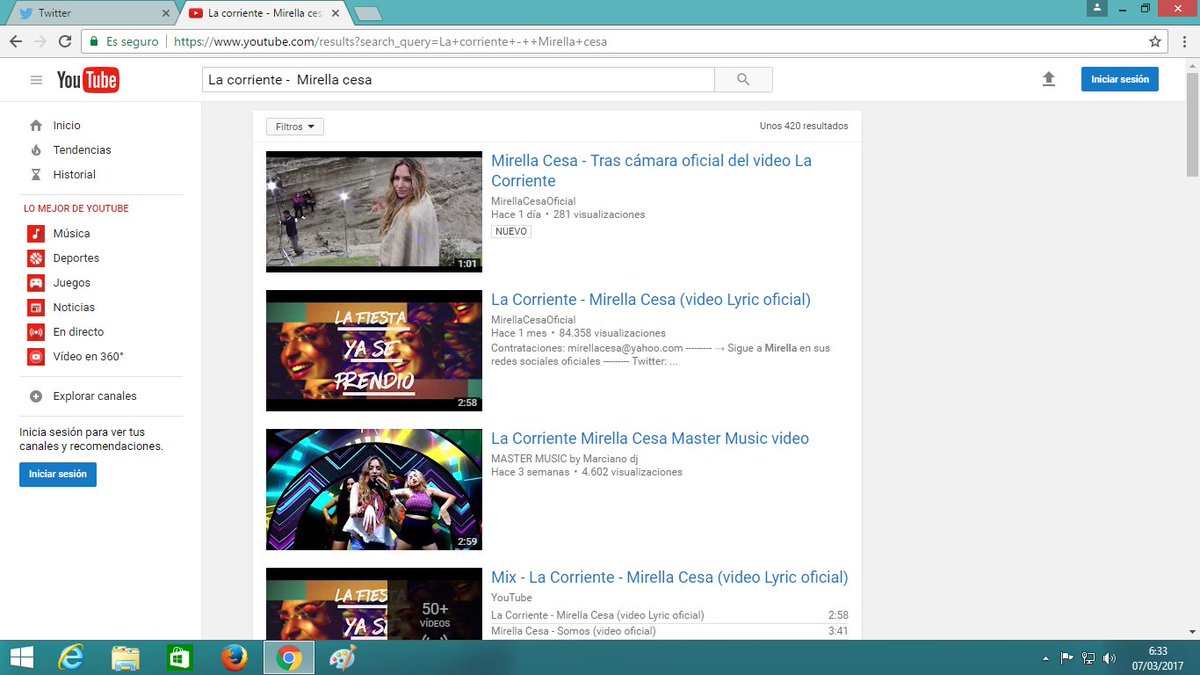This screenshot has width=1200, height=675.
Task: Click the Master Music 2:59 thumbnail
Action: (374, 490)
